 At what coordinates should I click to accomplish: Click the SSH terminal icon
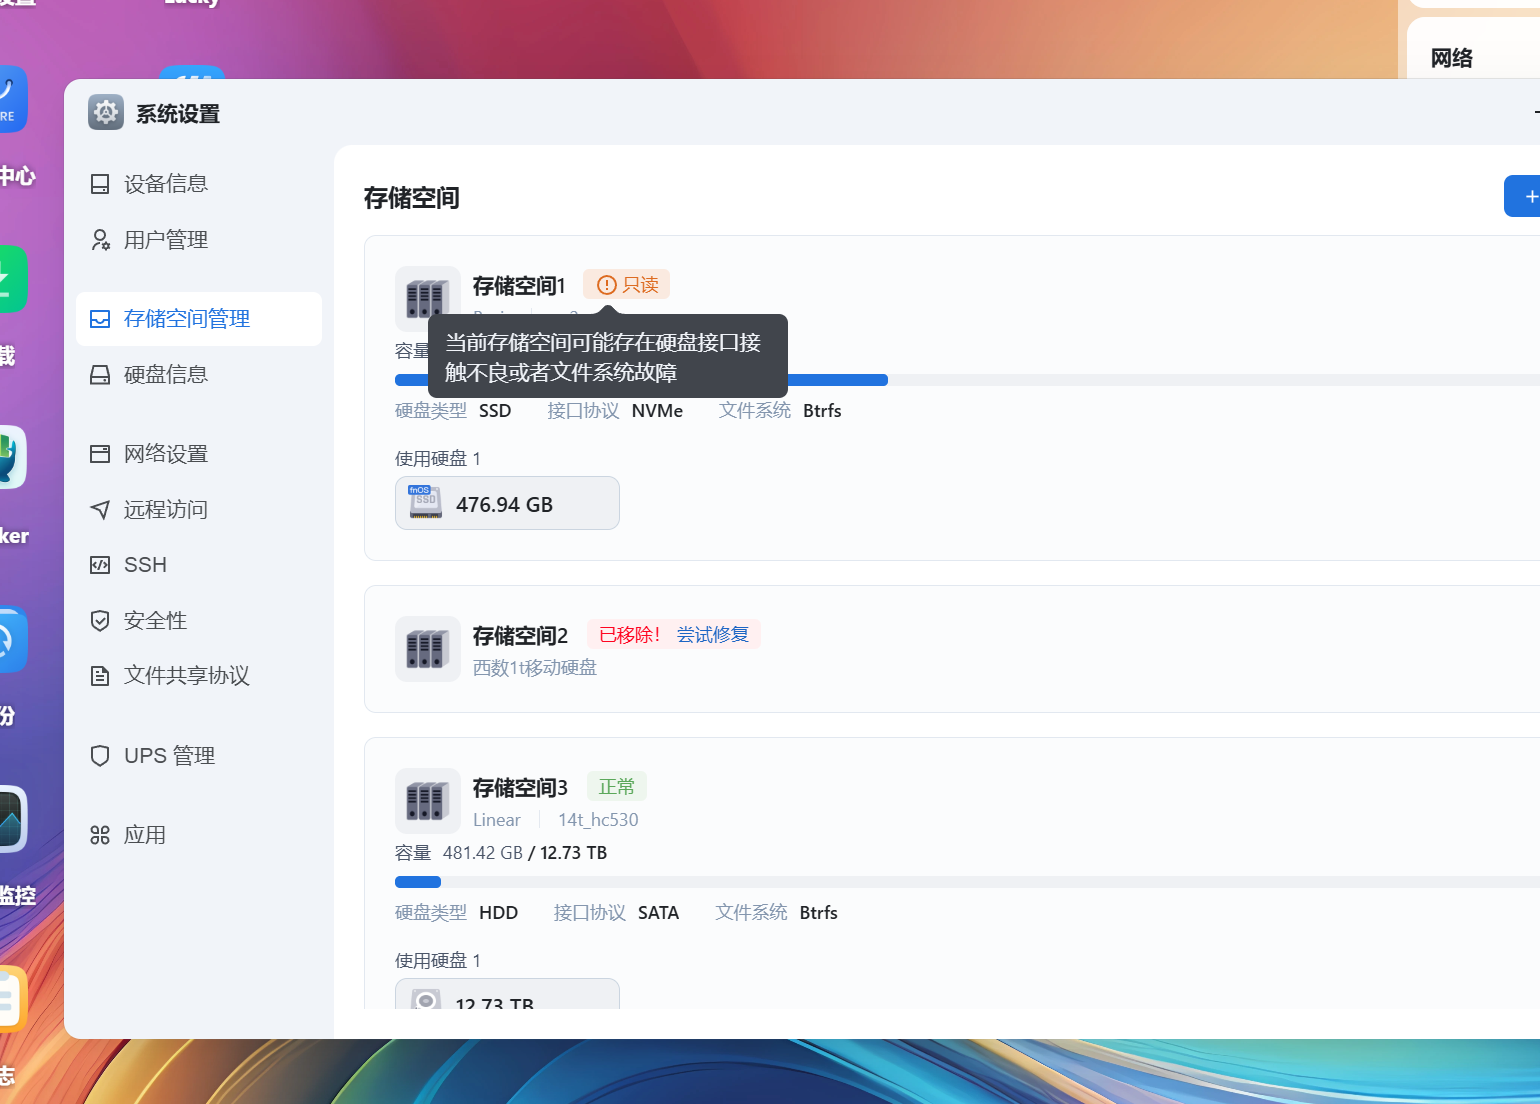tap(100, 565)
